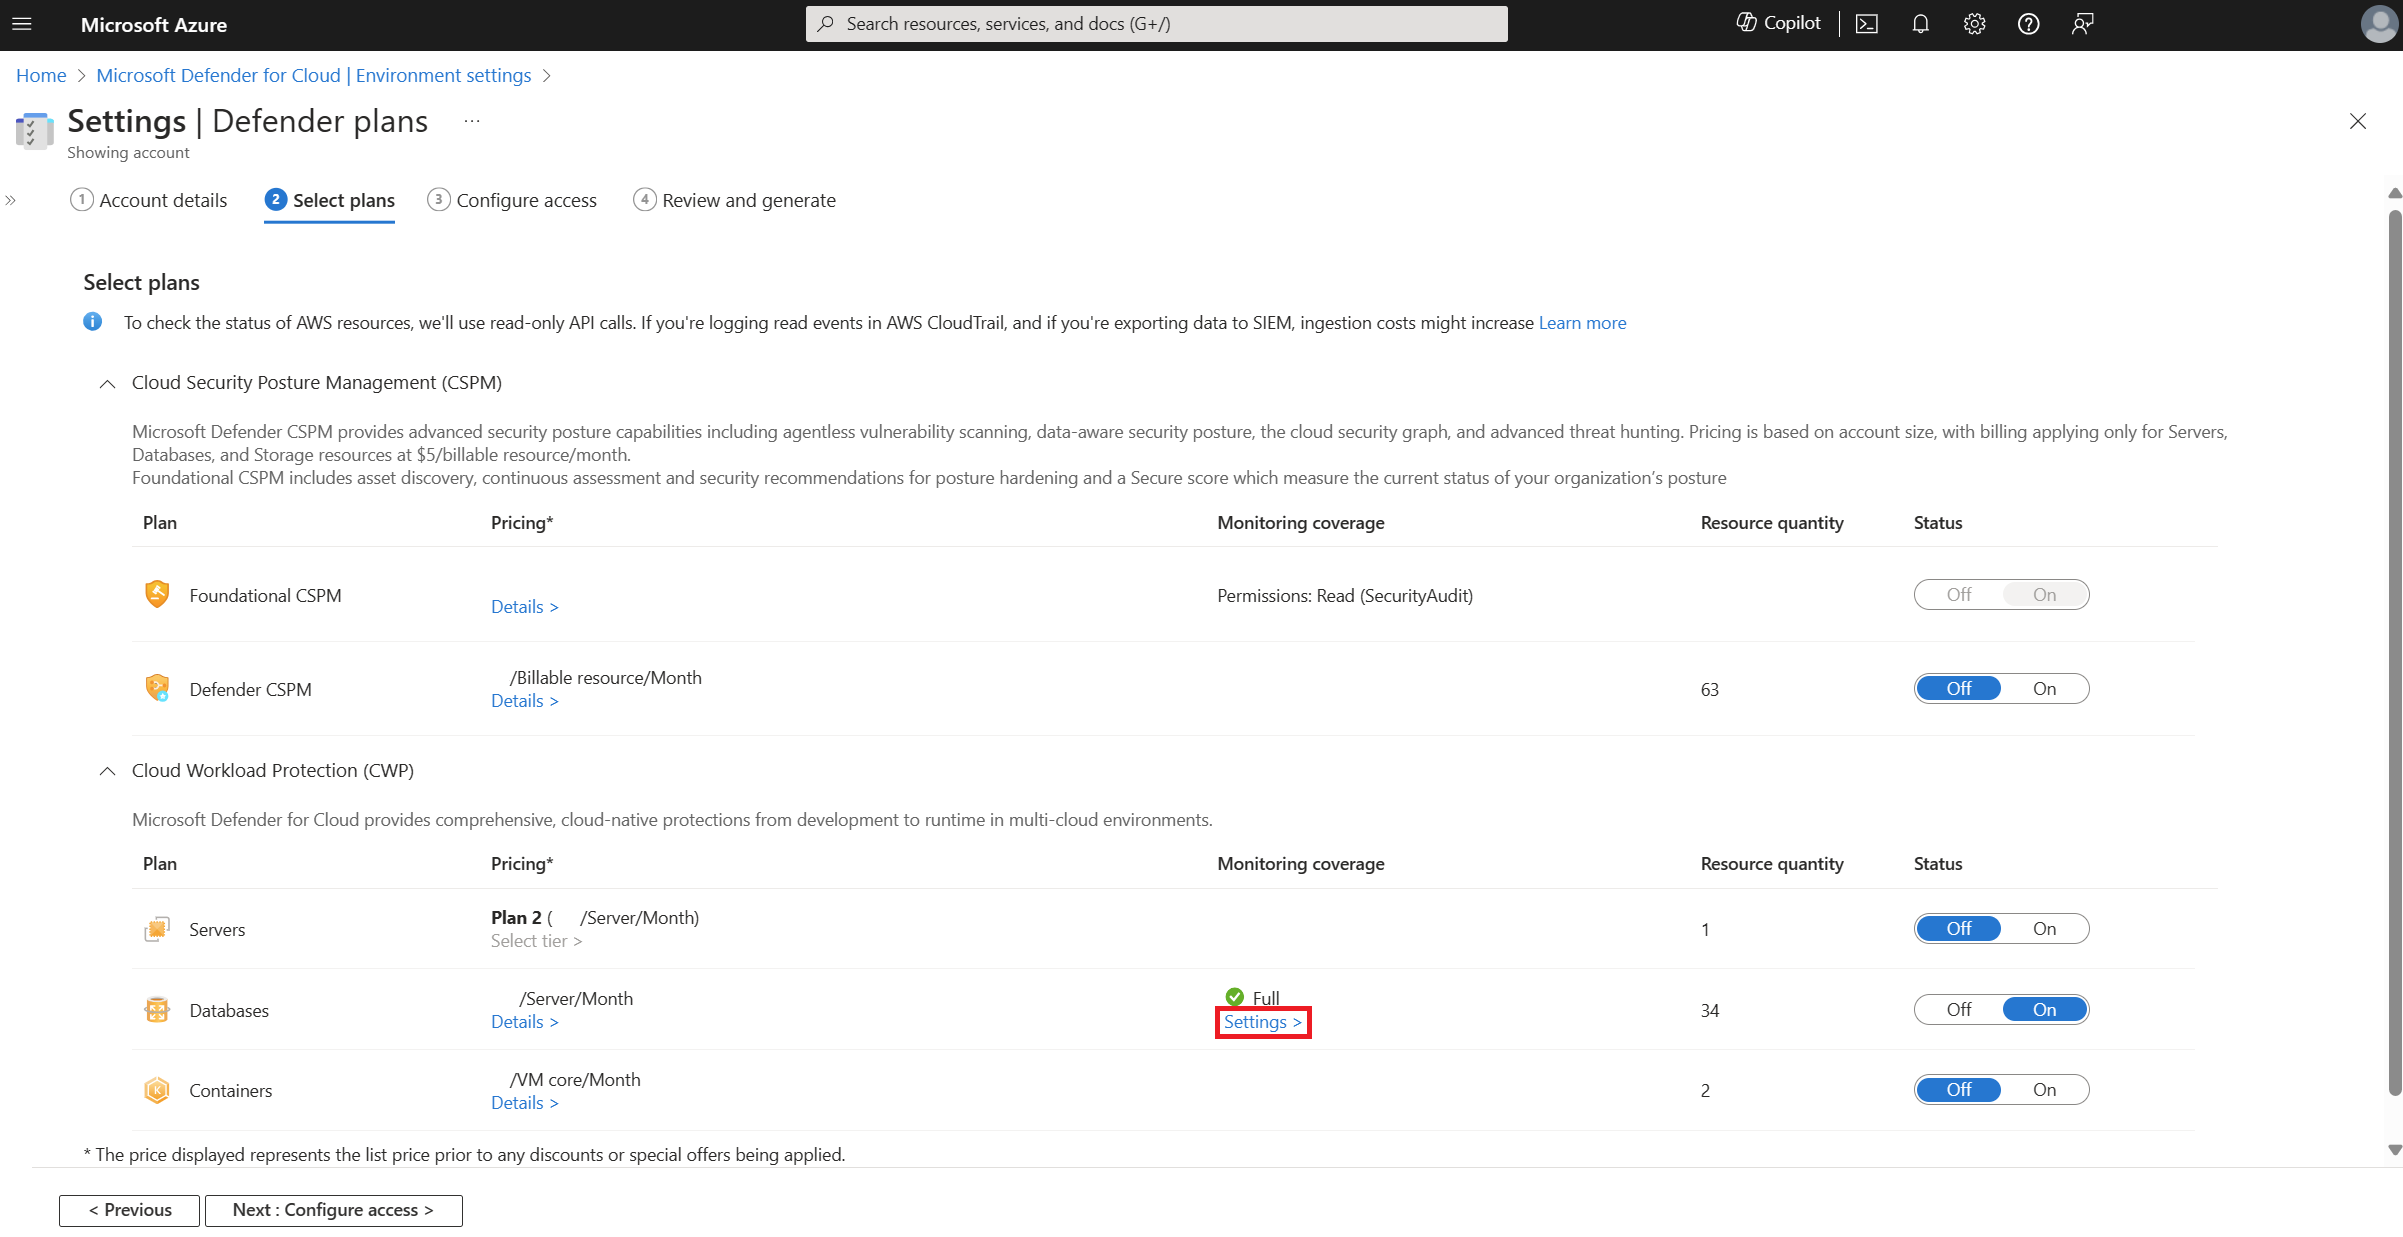Open Databases Details link
This screenshot has width=2403, height=1237.
[x=524, y=1022]
